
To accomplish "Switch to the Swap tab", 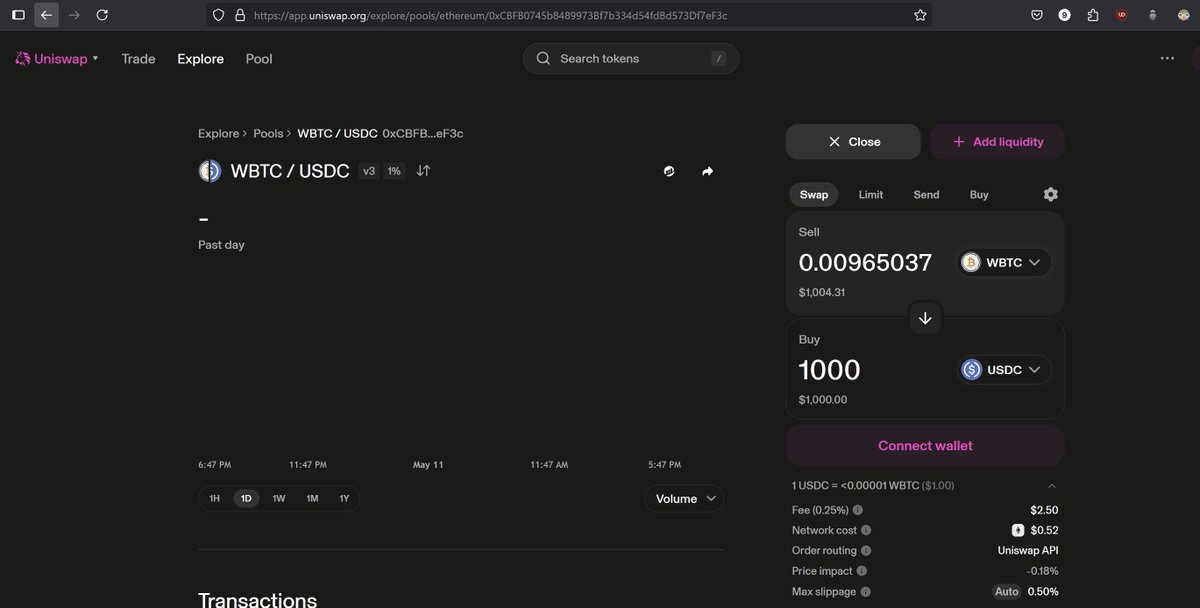I will tap(814, 194).
